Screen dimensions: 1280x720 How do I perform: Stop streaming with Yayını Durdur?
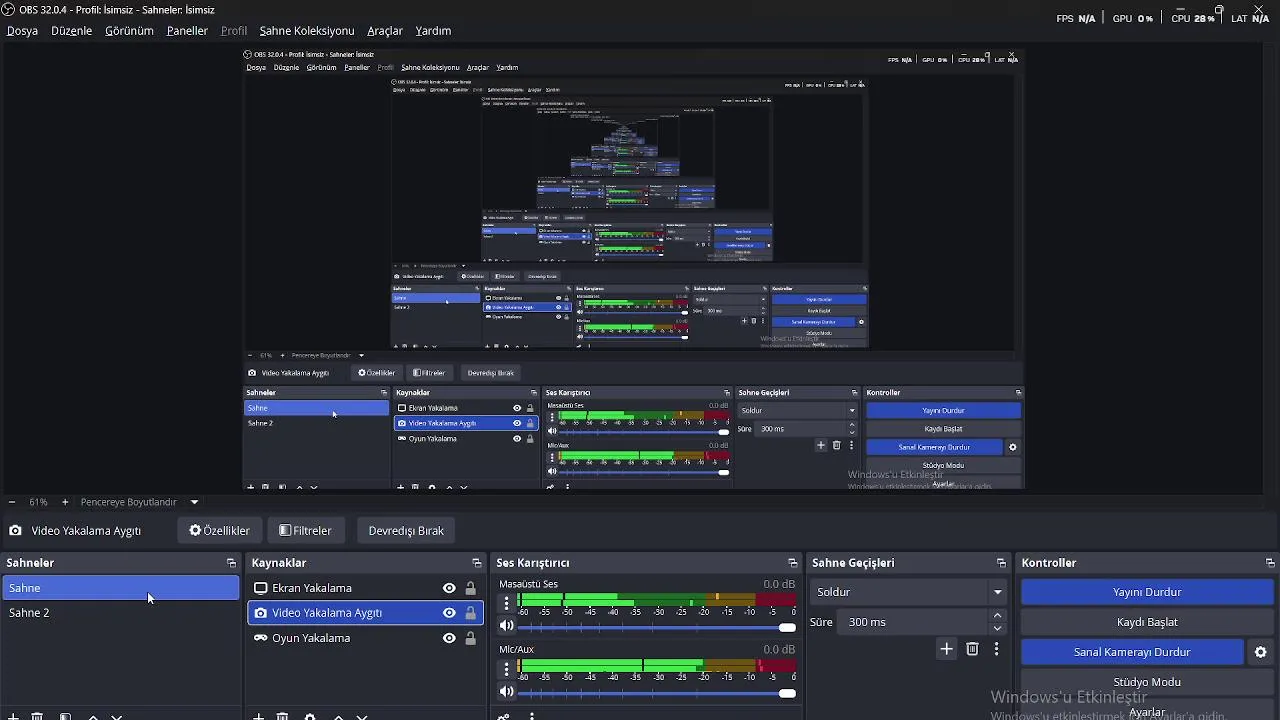click(x=1147, y=592)
